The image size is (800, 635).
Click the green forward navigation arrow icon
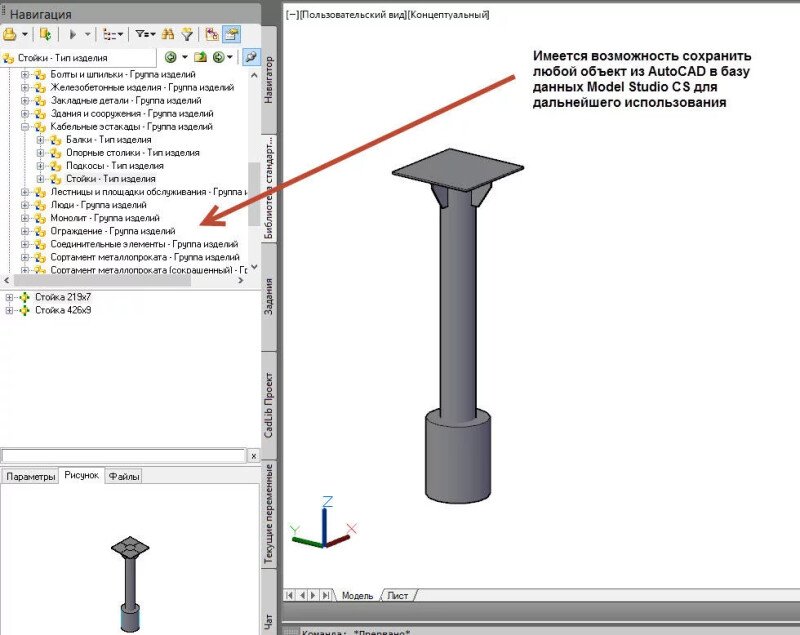click(217, 57)
